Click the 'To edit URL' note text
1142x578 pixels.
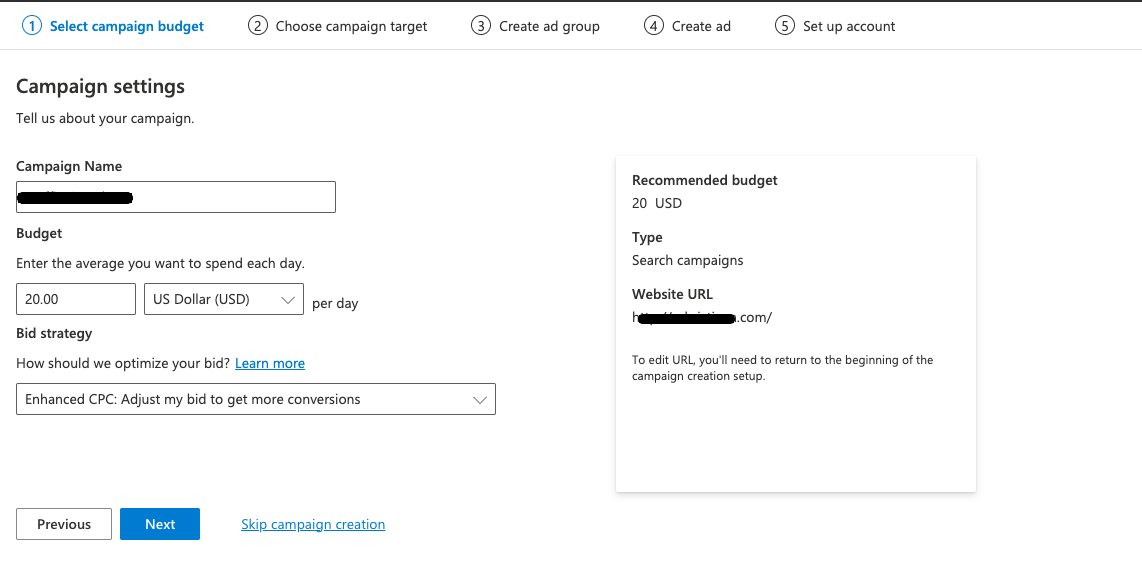[x=782, y=368]
